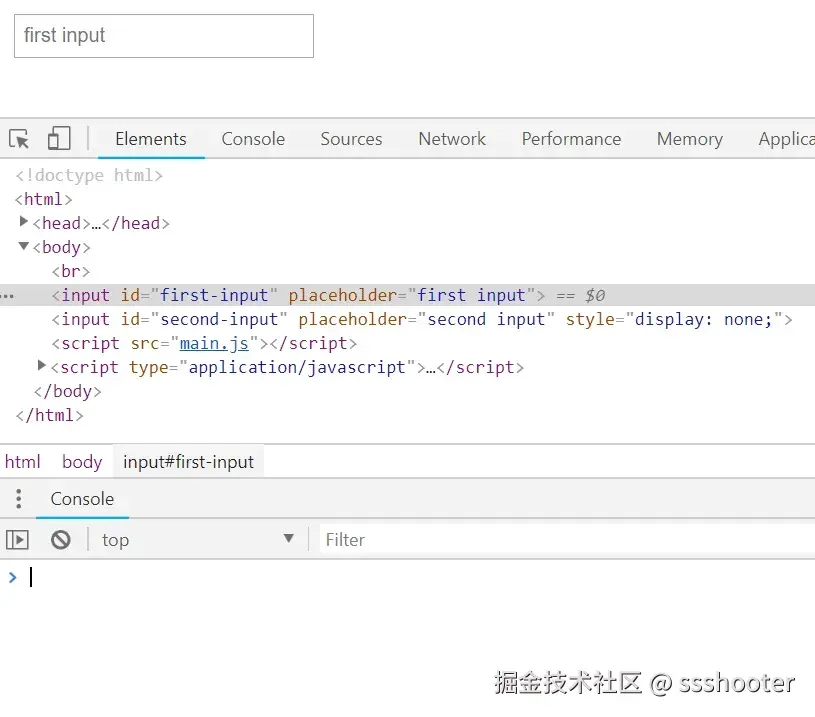The height and width of the screenshot is (717, 815).
Task: Switch to the Performance tab
Action: 571,139
